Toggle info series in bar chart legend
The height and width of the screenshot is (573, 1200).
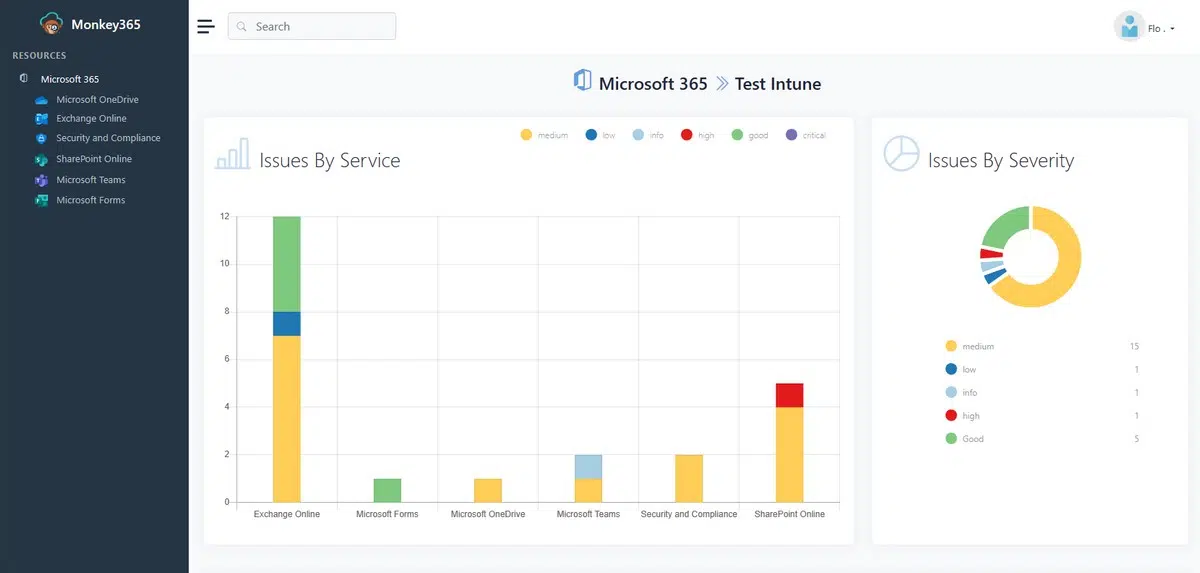pos(648,135)
